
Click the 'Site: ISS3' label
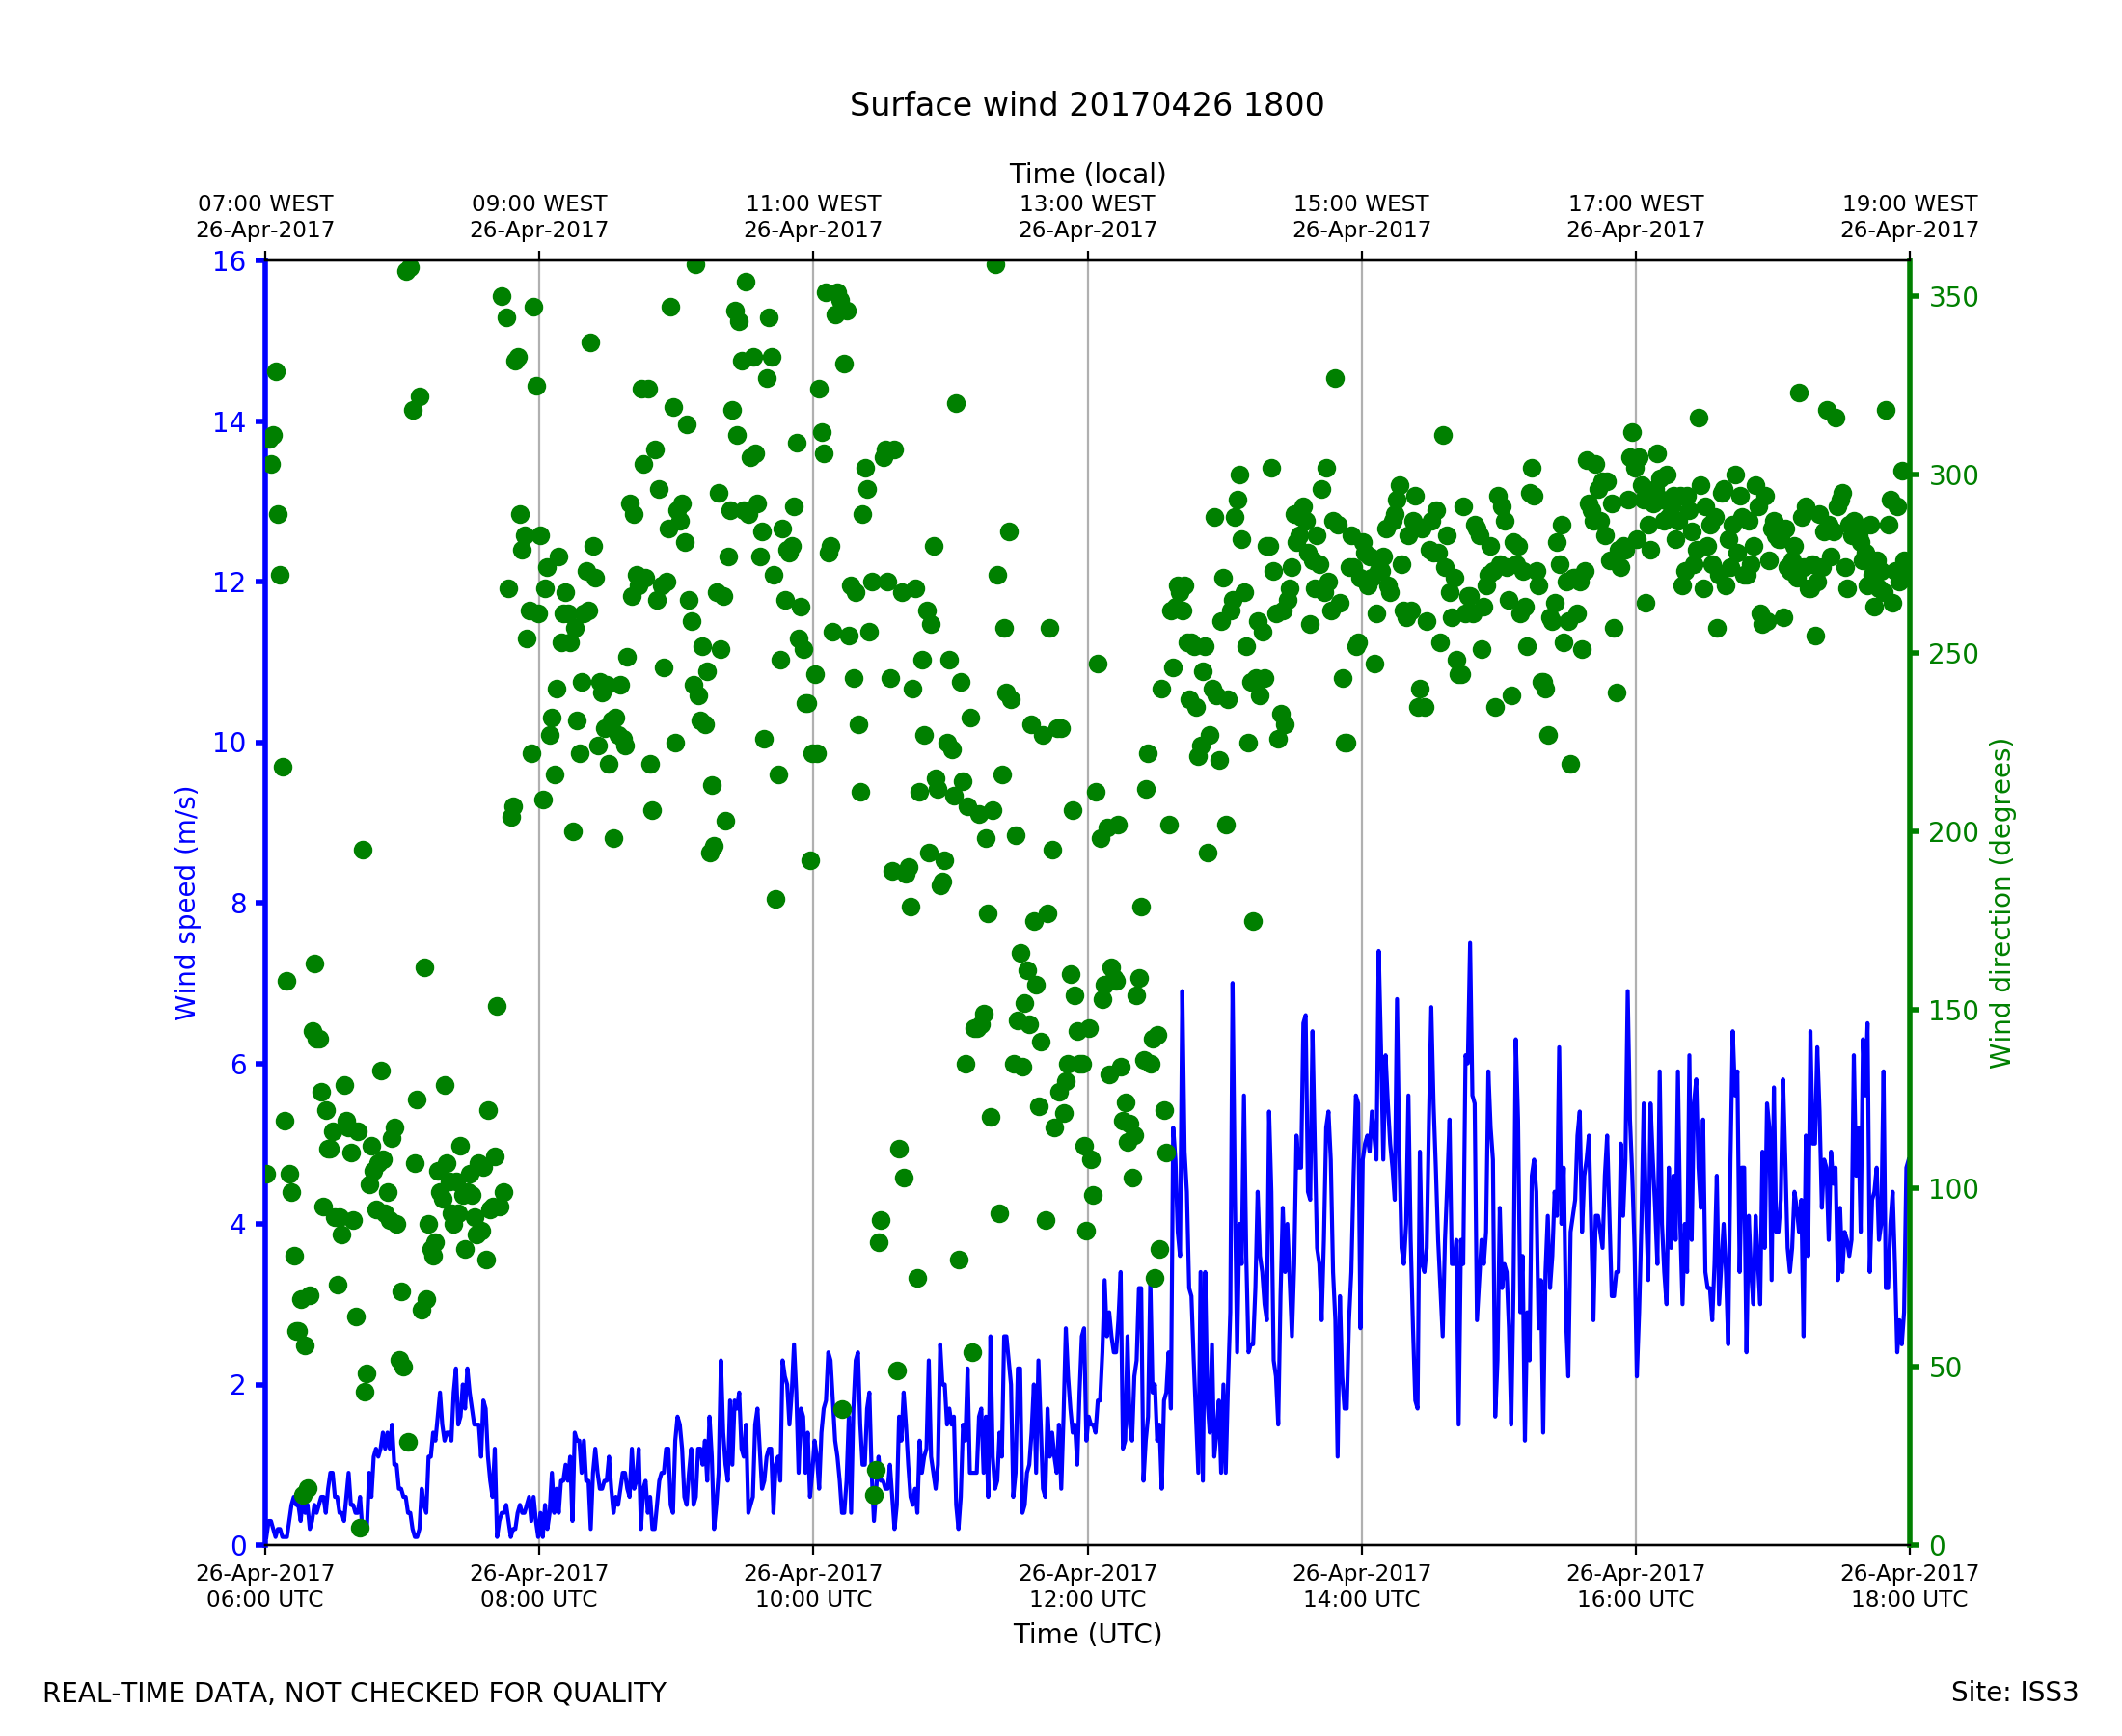point(2014,1692)
